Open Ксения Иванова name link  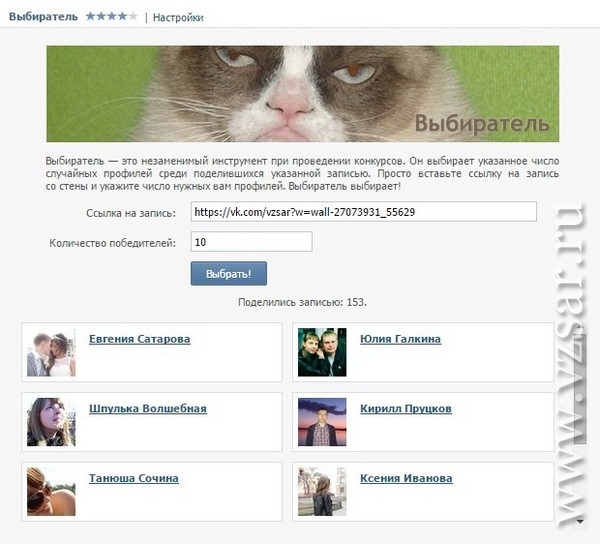point(406,478)
